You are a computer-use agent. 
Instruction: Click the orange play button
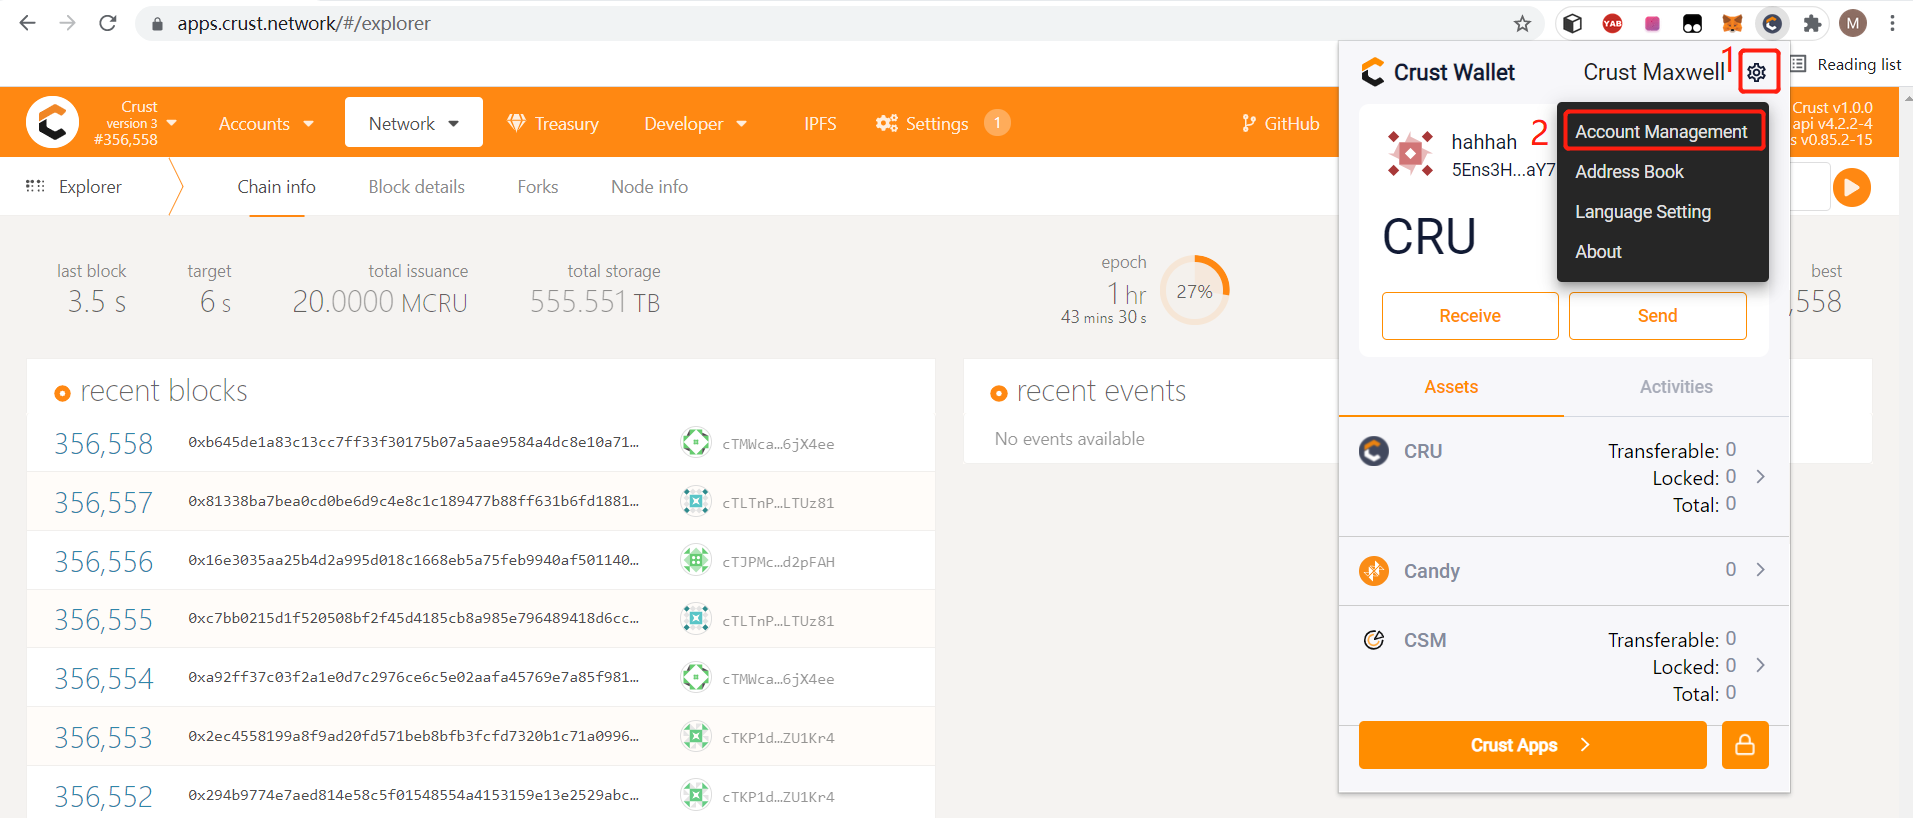click(x=1852, y=187)
